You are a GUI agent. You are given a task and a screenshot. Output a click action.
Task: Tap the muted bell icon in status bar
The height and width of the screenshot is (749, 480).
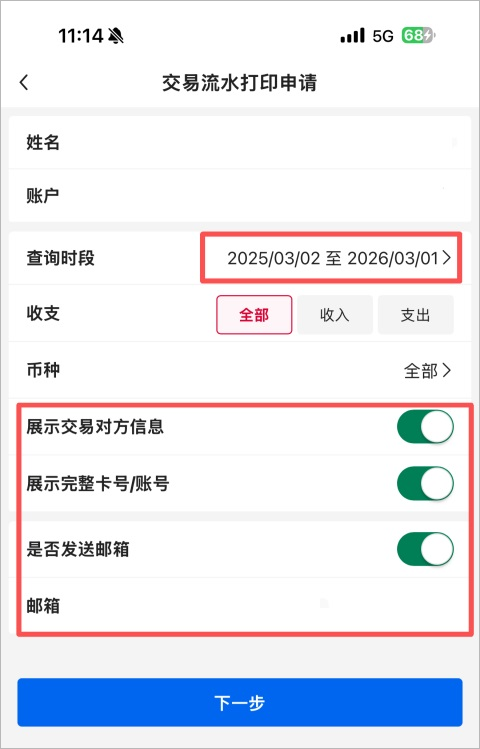116,35
